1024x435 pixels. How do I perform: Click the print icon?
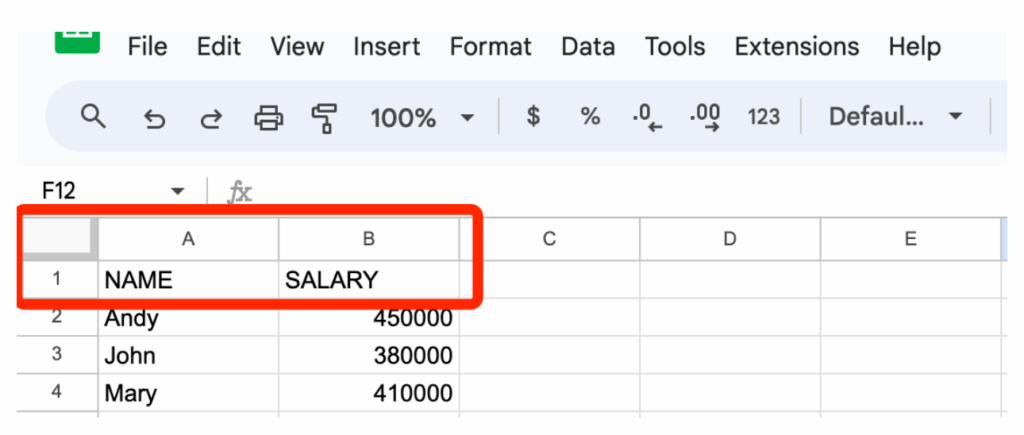point(268,119)
